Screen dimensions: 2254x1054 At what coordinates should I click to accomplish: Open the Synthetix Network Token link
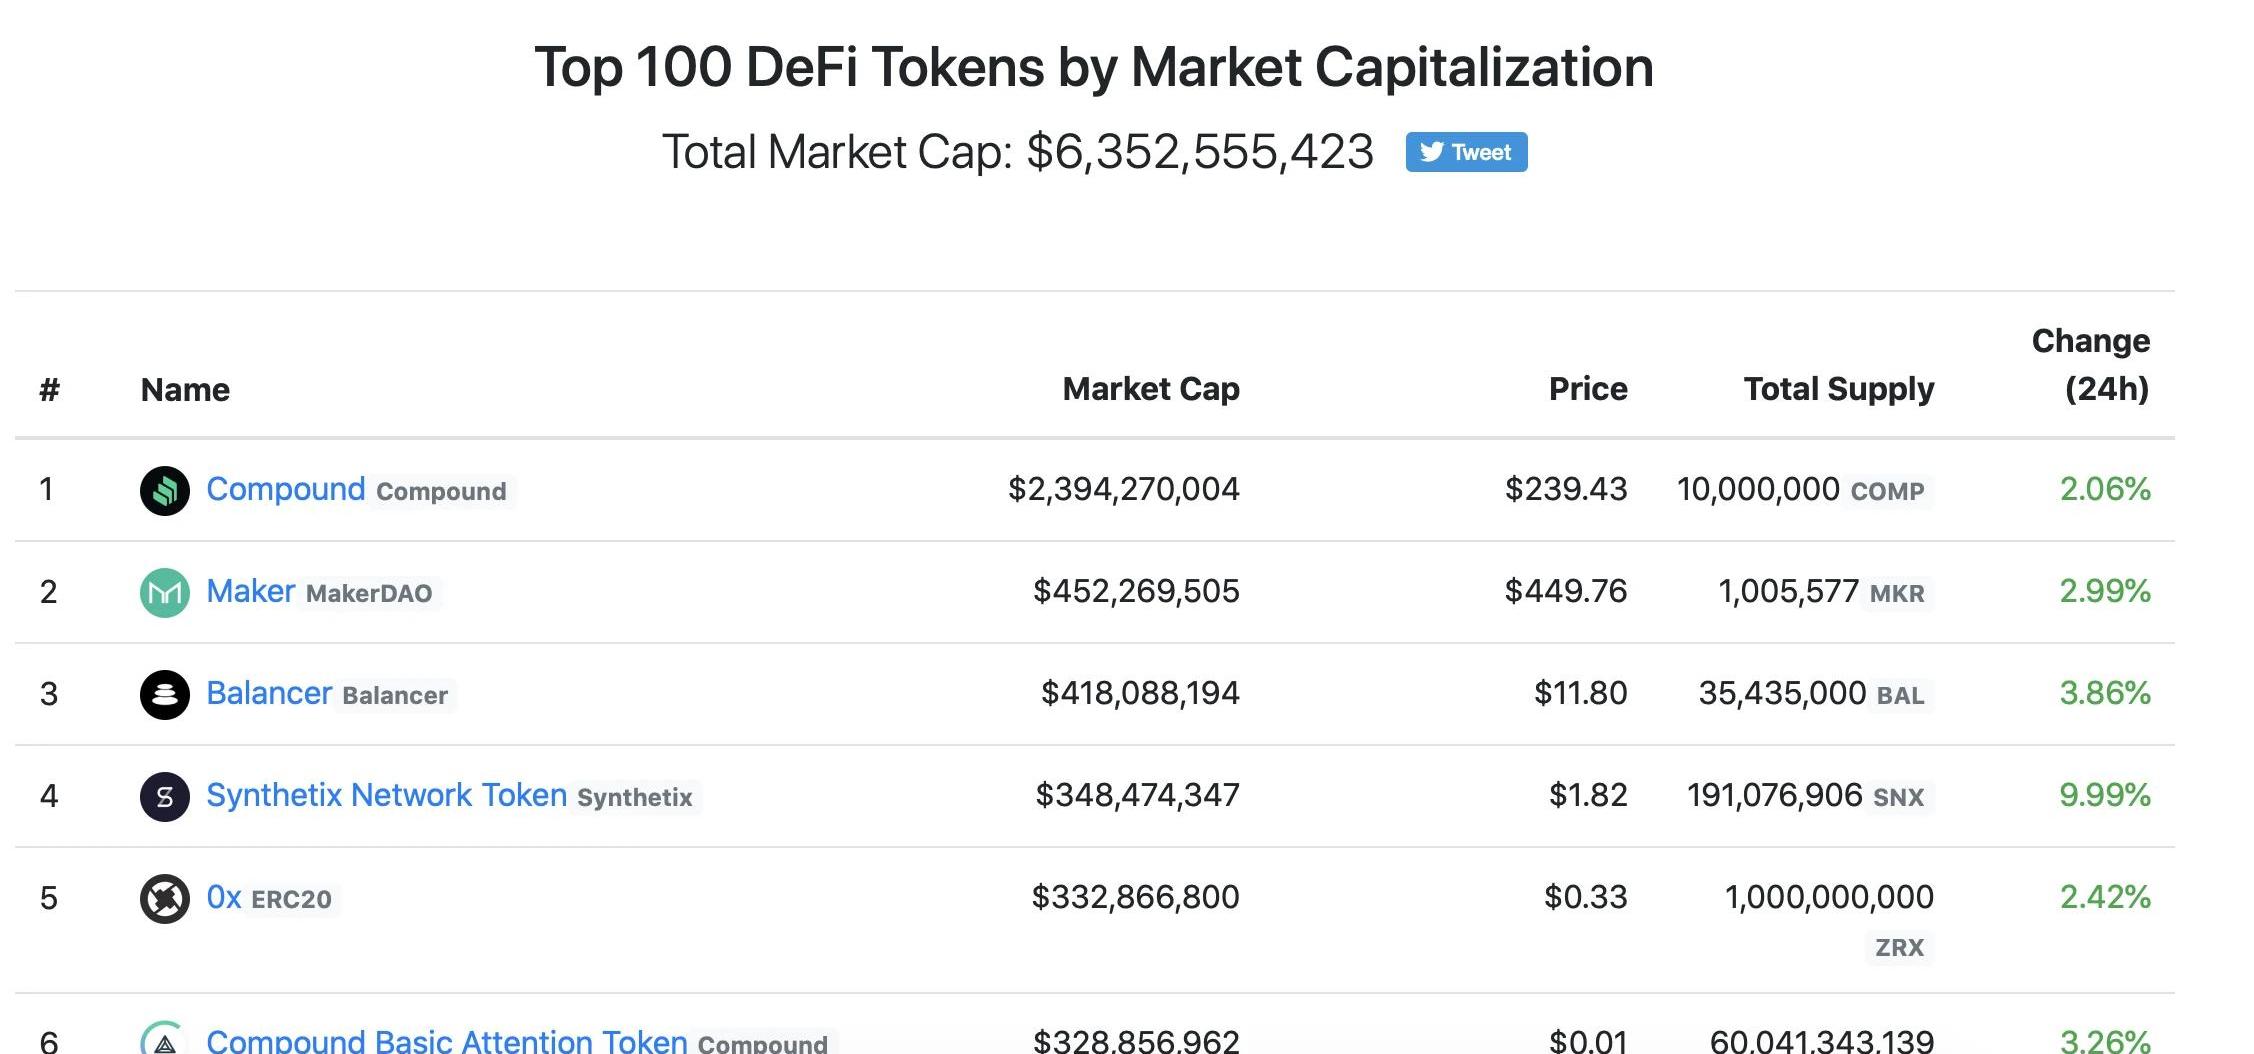pyautogui.click(x=386, y=795)
